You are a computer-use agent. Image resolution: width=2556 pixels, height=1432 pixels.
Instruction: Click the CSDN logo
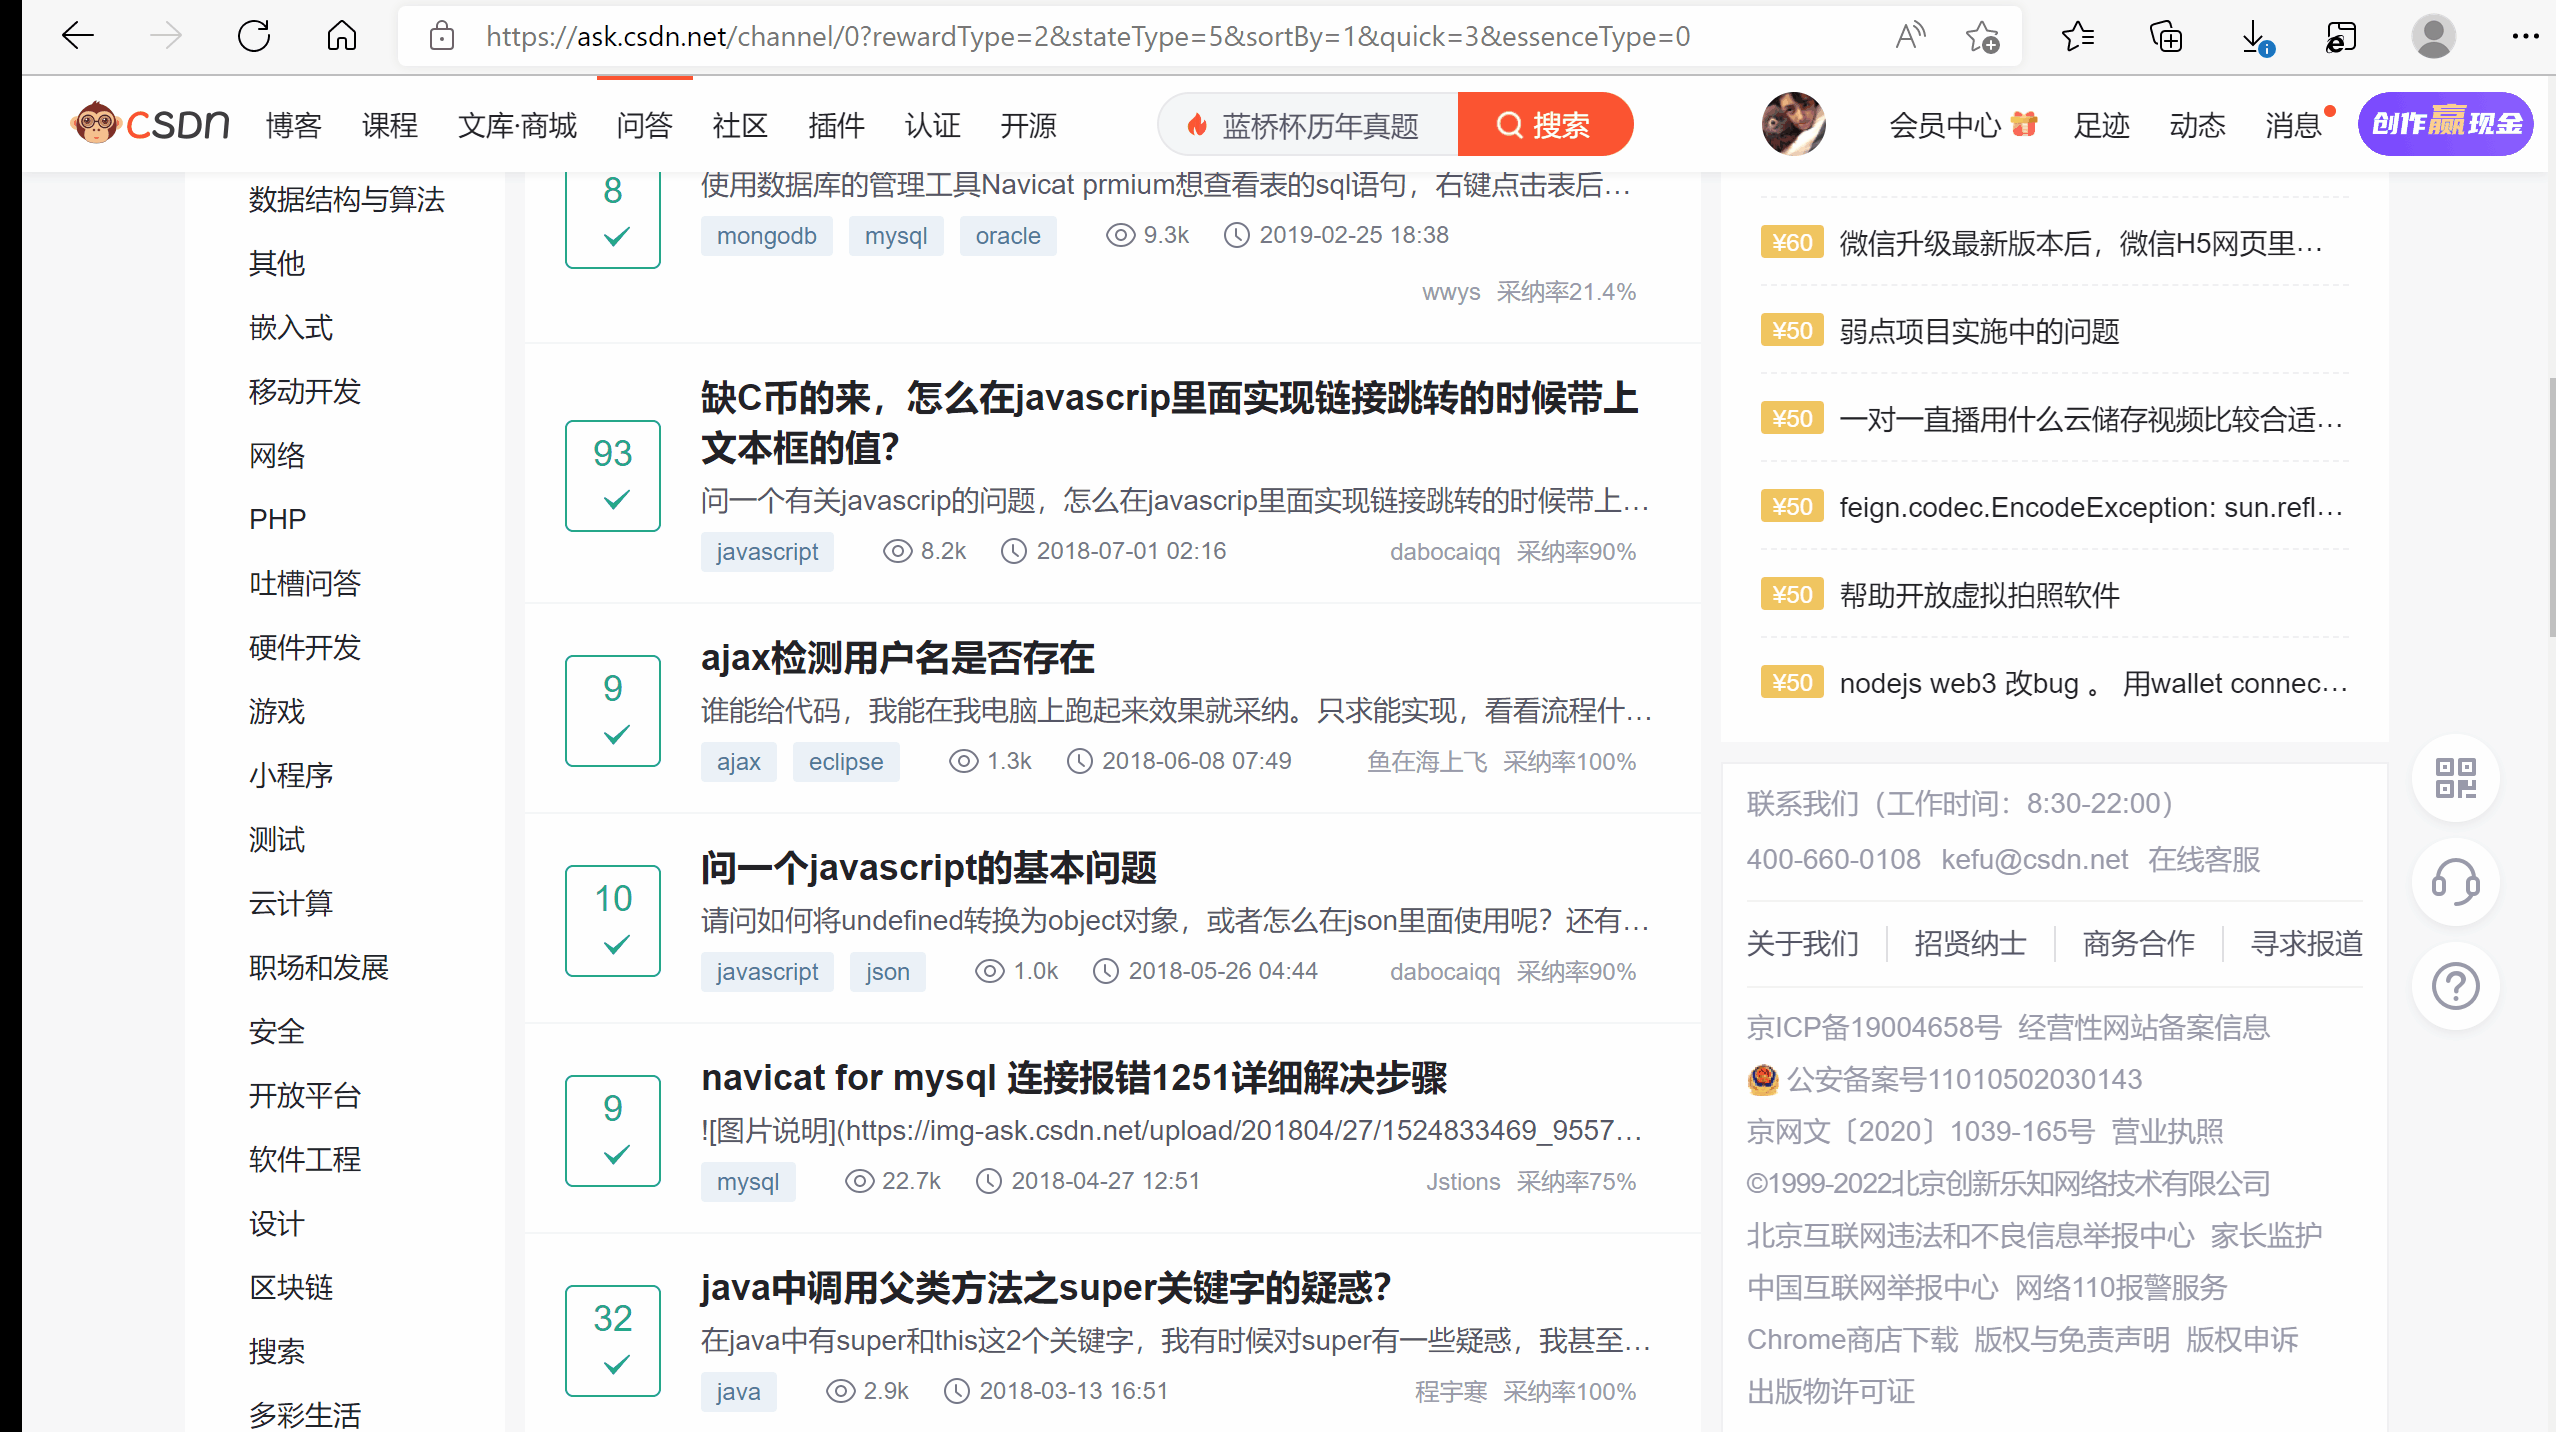coord(150,124)
